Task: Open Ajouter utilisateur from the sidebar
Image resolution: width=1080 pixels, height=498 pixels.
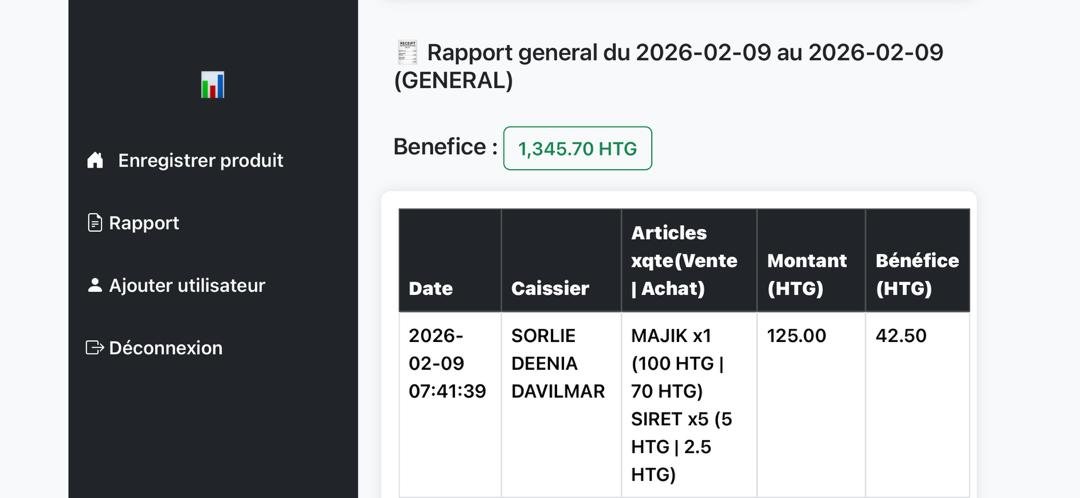Action: (187, 285)
